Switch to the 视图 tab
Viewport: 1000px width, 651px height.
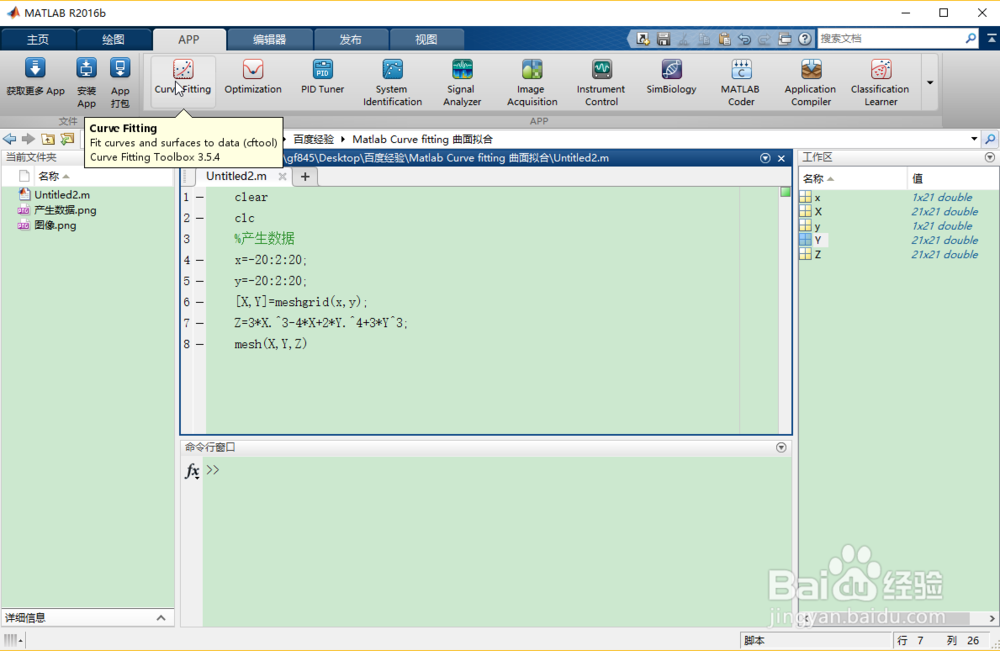click(x=427, y=40)
